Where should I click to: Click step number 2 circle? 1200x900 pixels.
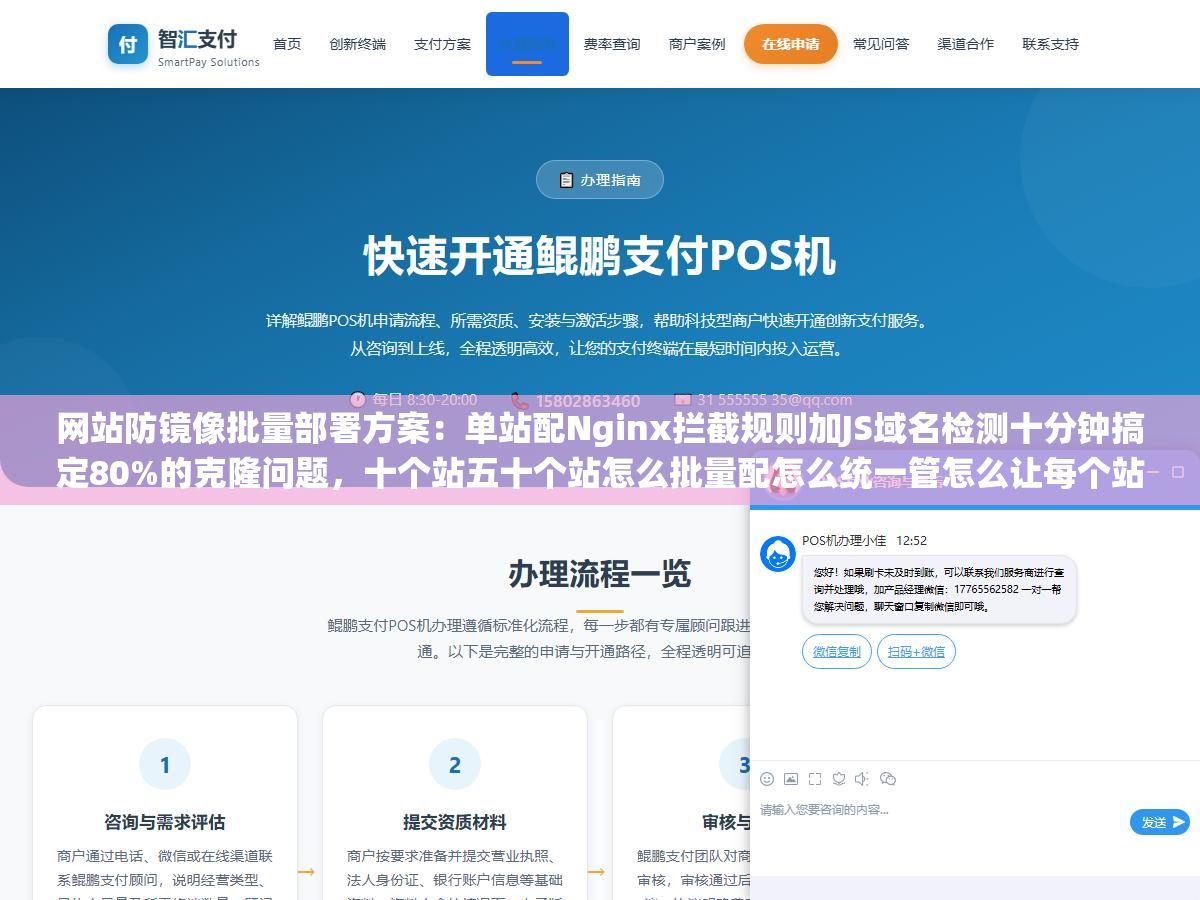(x=455, y=765)
